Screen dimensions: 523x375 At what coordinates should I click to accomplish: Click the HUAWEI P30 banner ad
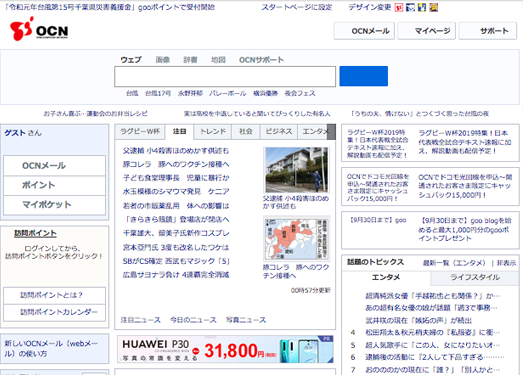[225, 349]
